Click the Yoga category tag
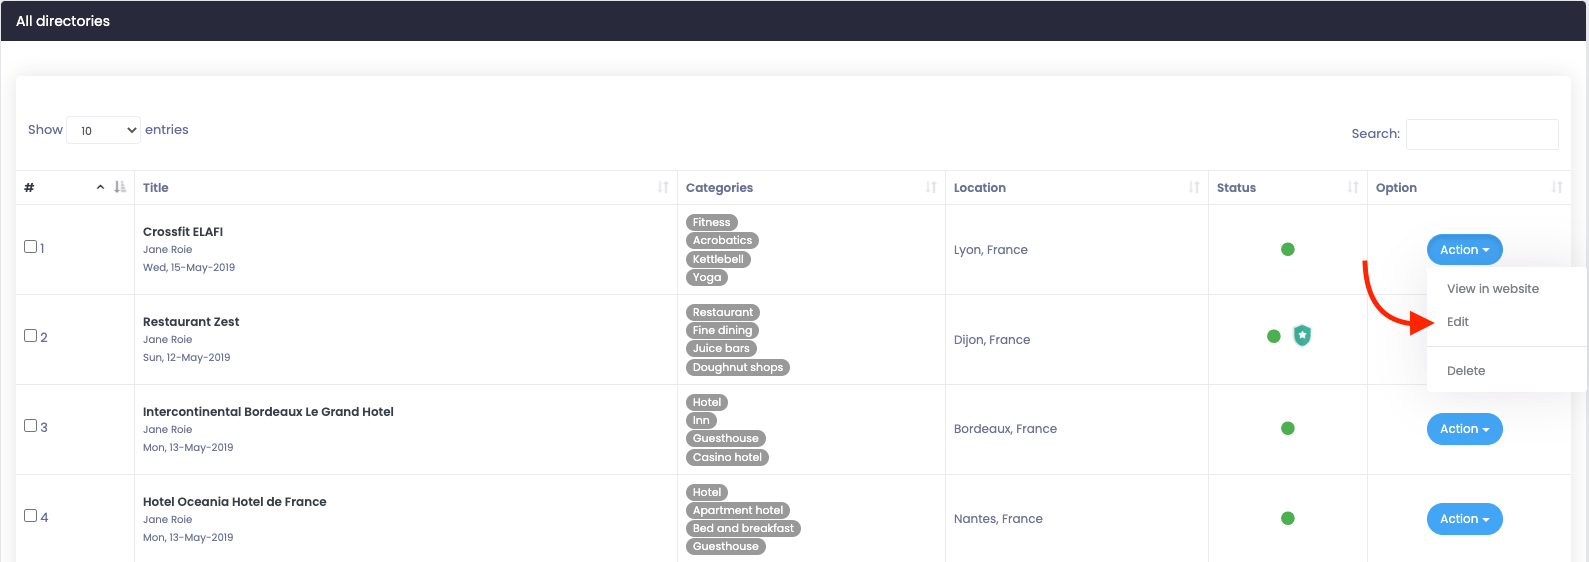Viewport: 1589px width, 562px height. [x=707, y=277]
